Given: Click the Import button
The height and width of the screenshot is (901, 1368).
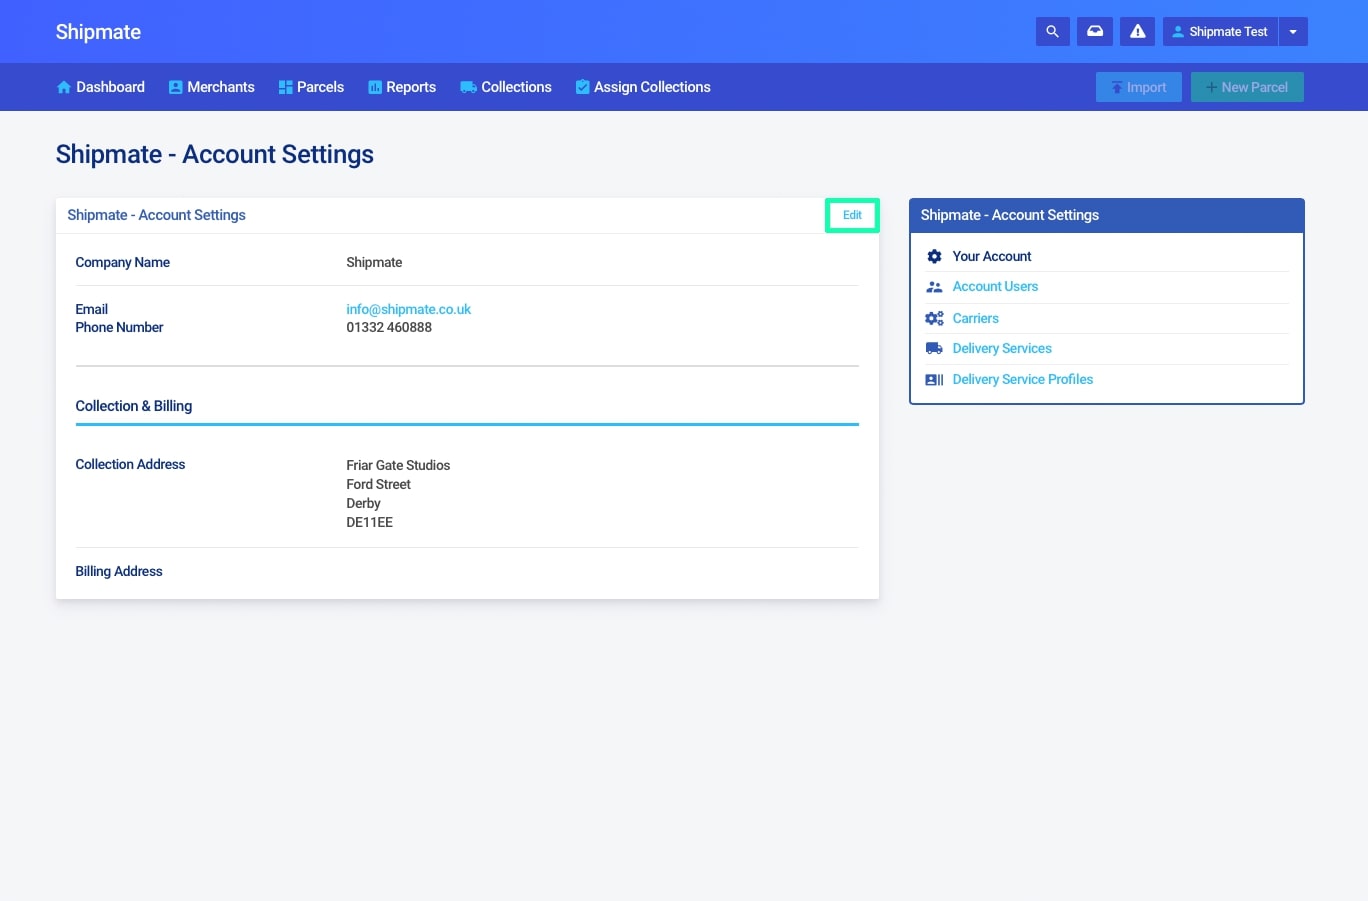Looking at the screenshot, I should pyautogui.click(x=1139, y=87).
